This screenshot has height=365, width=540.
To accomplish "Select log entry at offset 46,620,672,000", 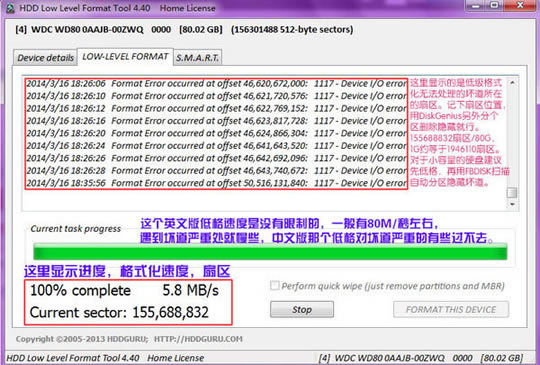I will pyautogui.click(x=216, y=84).
